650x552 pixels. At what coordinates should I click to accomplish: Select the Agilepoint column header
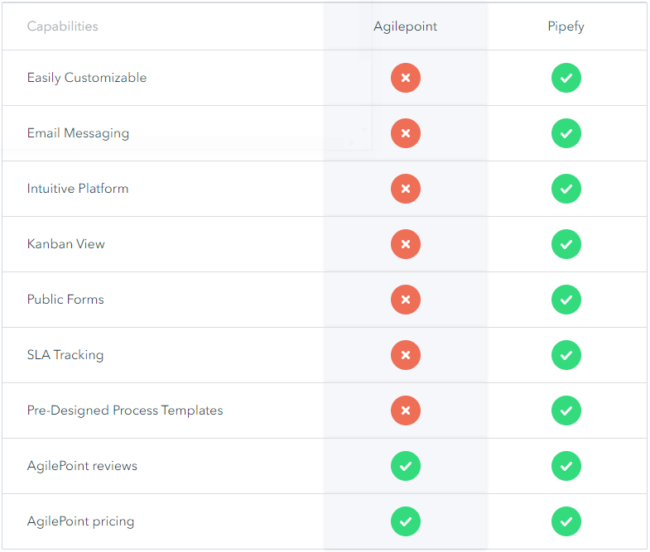(405, 26)
